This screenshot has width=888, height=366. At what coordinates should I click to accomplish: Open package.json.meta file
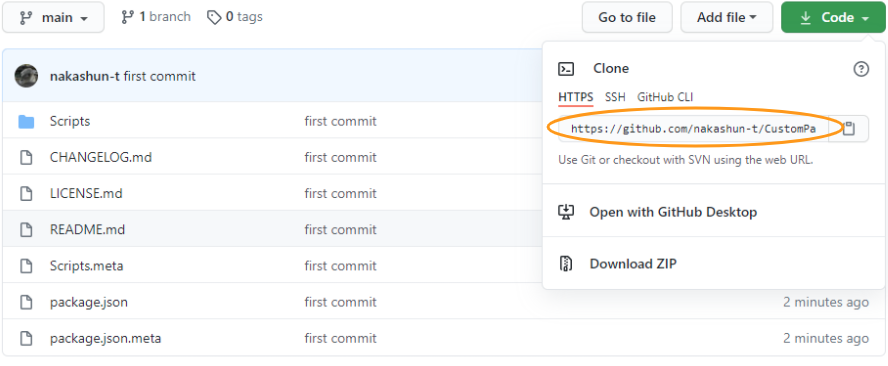coord(105,339)
